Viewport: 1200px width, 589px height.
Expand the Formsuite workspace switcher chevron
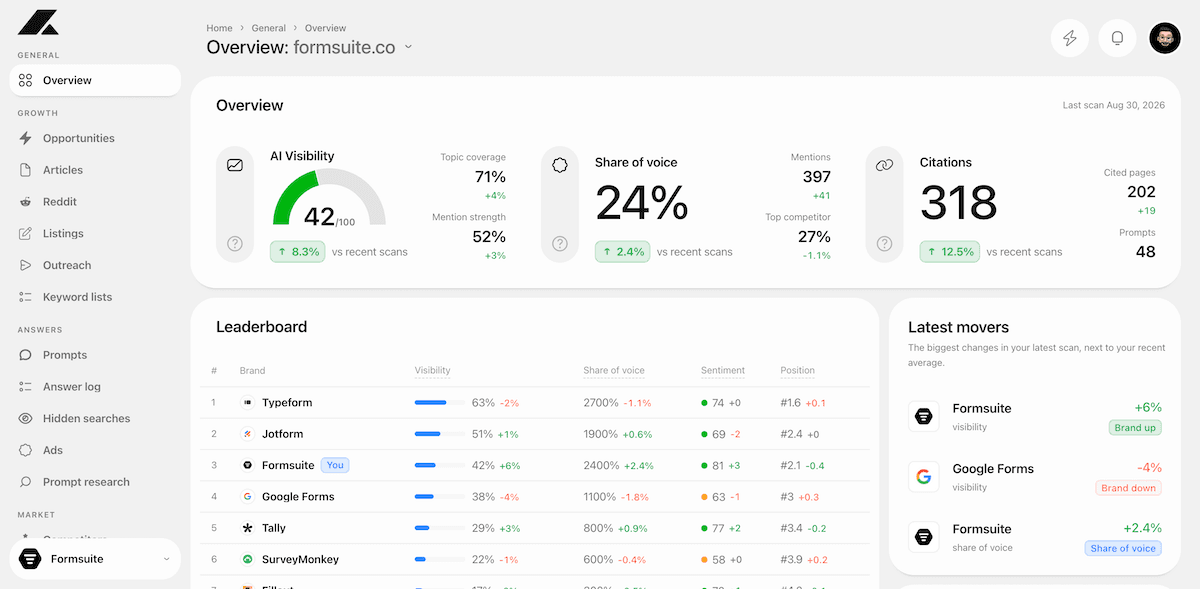coord(166,559)
